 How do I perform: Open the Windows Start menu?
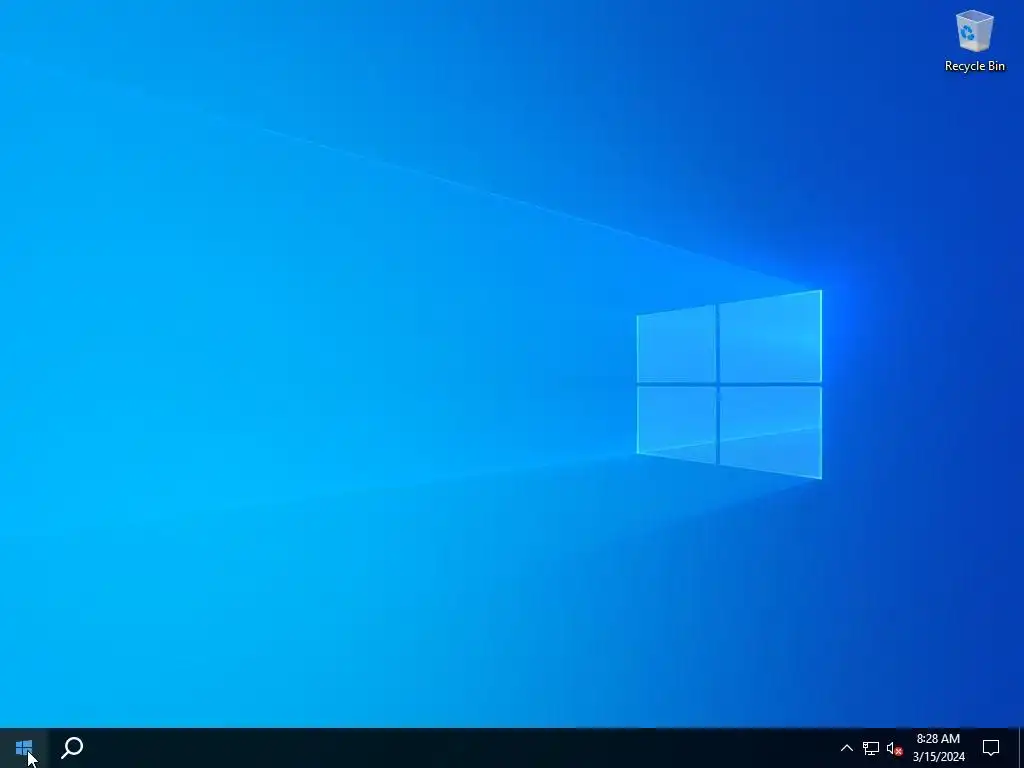click(24, 748)
